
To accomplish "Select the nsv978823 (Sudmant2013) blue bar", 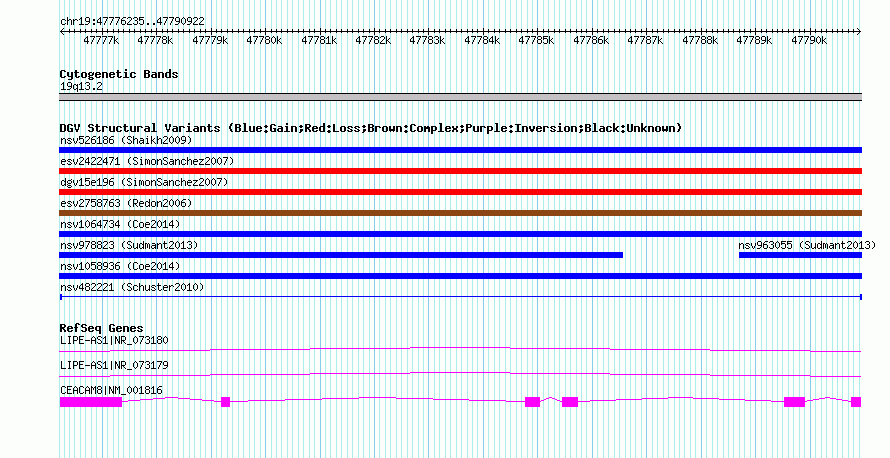I will click(341, 255).
